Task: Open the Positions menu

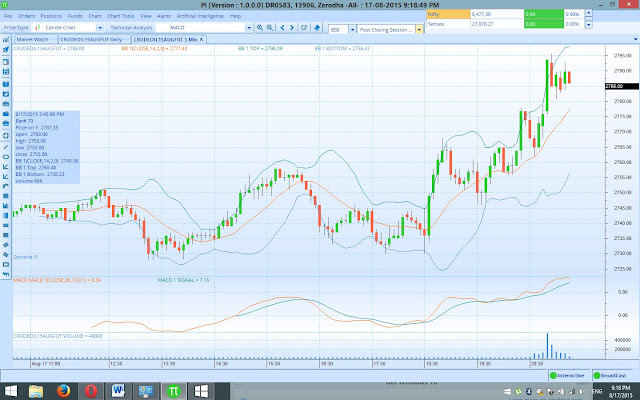Action: tap(51, 16)
